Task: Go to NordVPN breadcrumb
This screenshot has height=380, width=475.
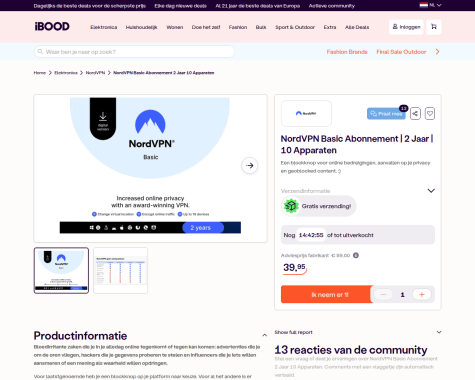Action: [95, 73]
